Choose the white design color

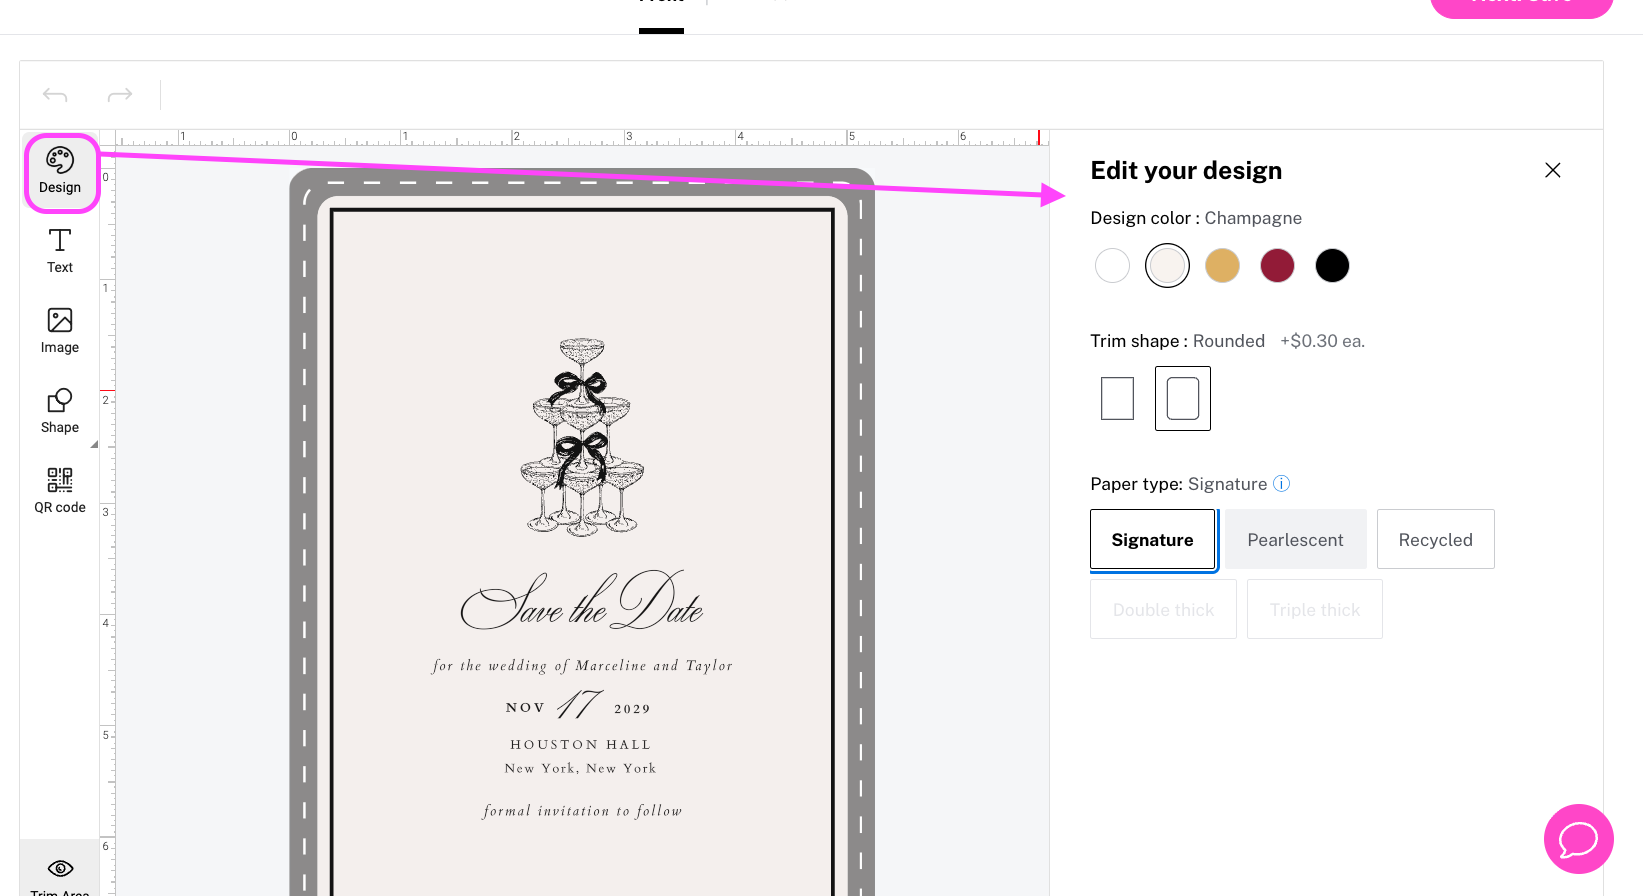pyautogui.click(x=1112, y=265)
